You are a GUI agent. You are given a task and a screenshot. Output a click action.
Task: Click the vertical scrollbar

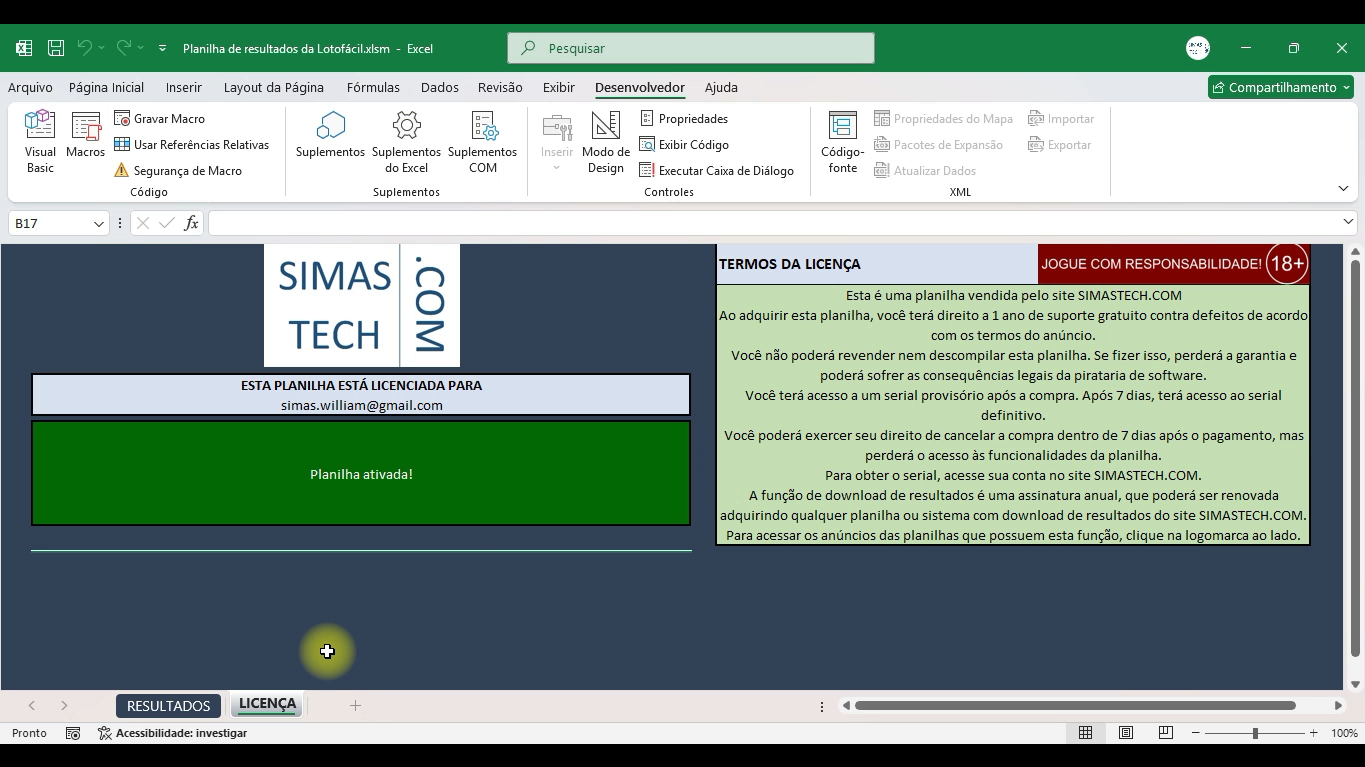(1356, 458)
